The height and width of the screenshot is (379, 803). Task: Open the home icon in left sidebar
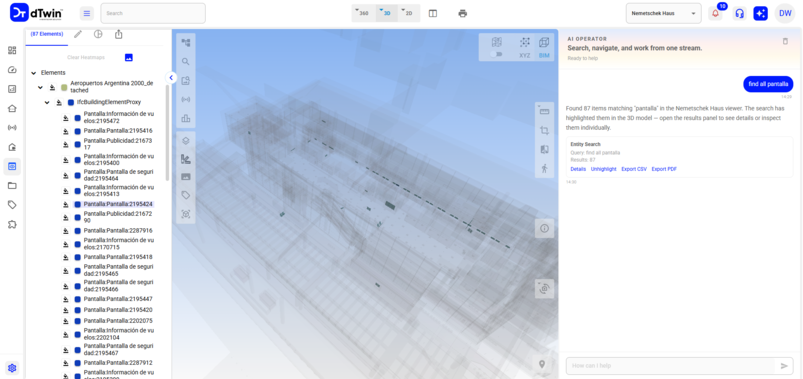[12, 108]
